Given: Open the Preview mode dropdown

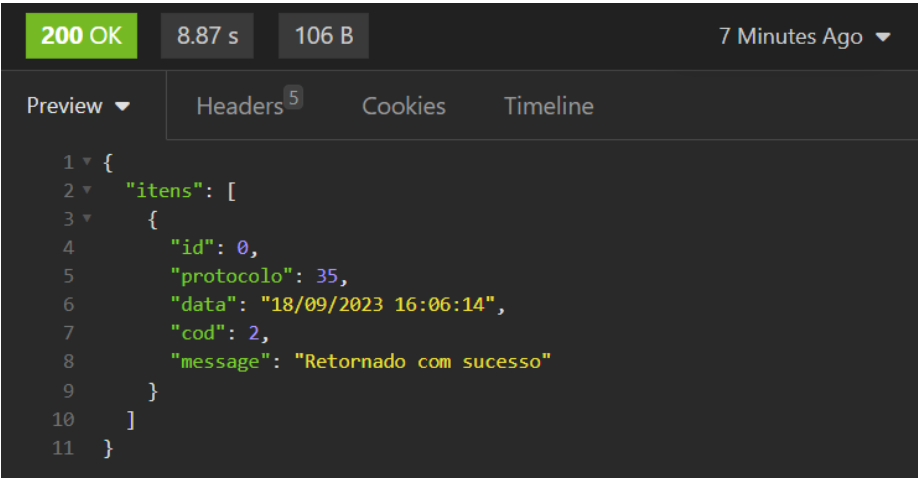Looking at the screenshot, I should click(78, 106).
